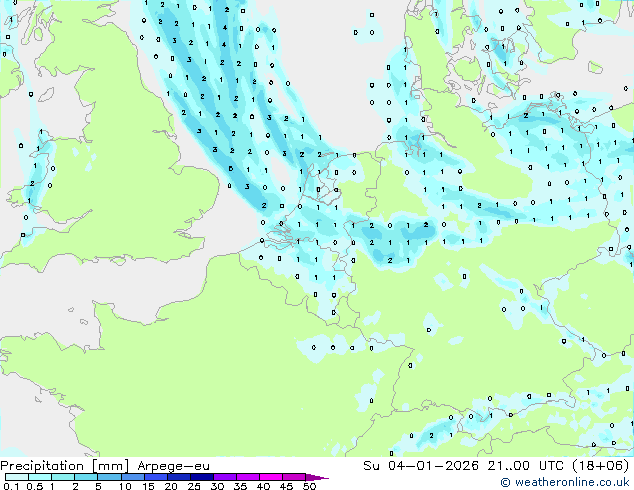Image resolution: width=634 pixels, height=490 pixels.
Task: Click the '40' legend scale value
Action: coord(263,486)
